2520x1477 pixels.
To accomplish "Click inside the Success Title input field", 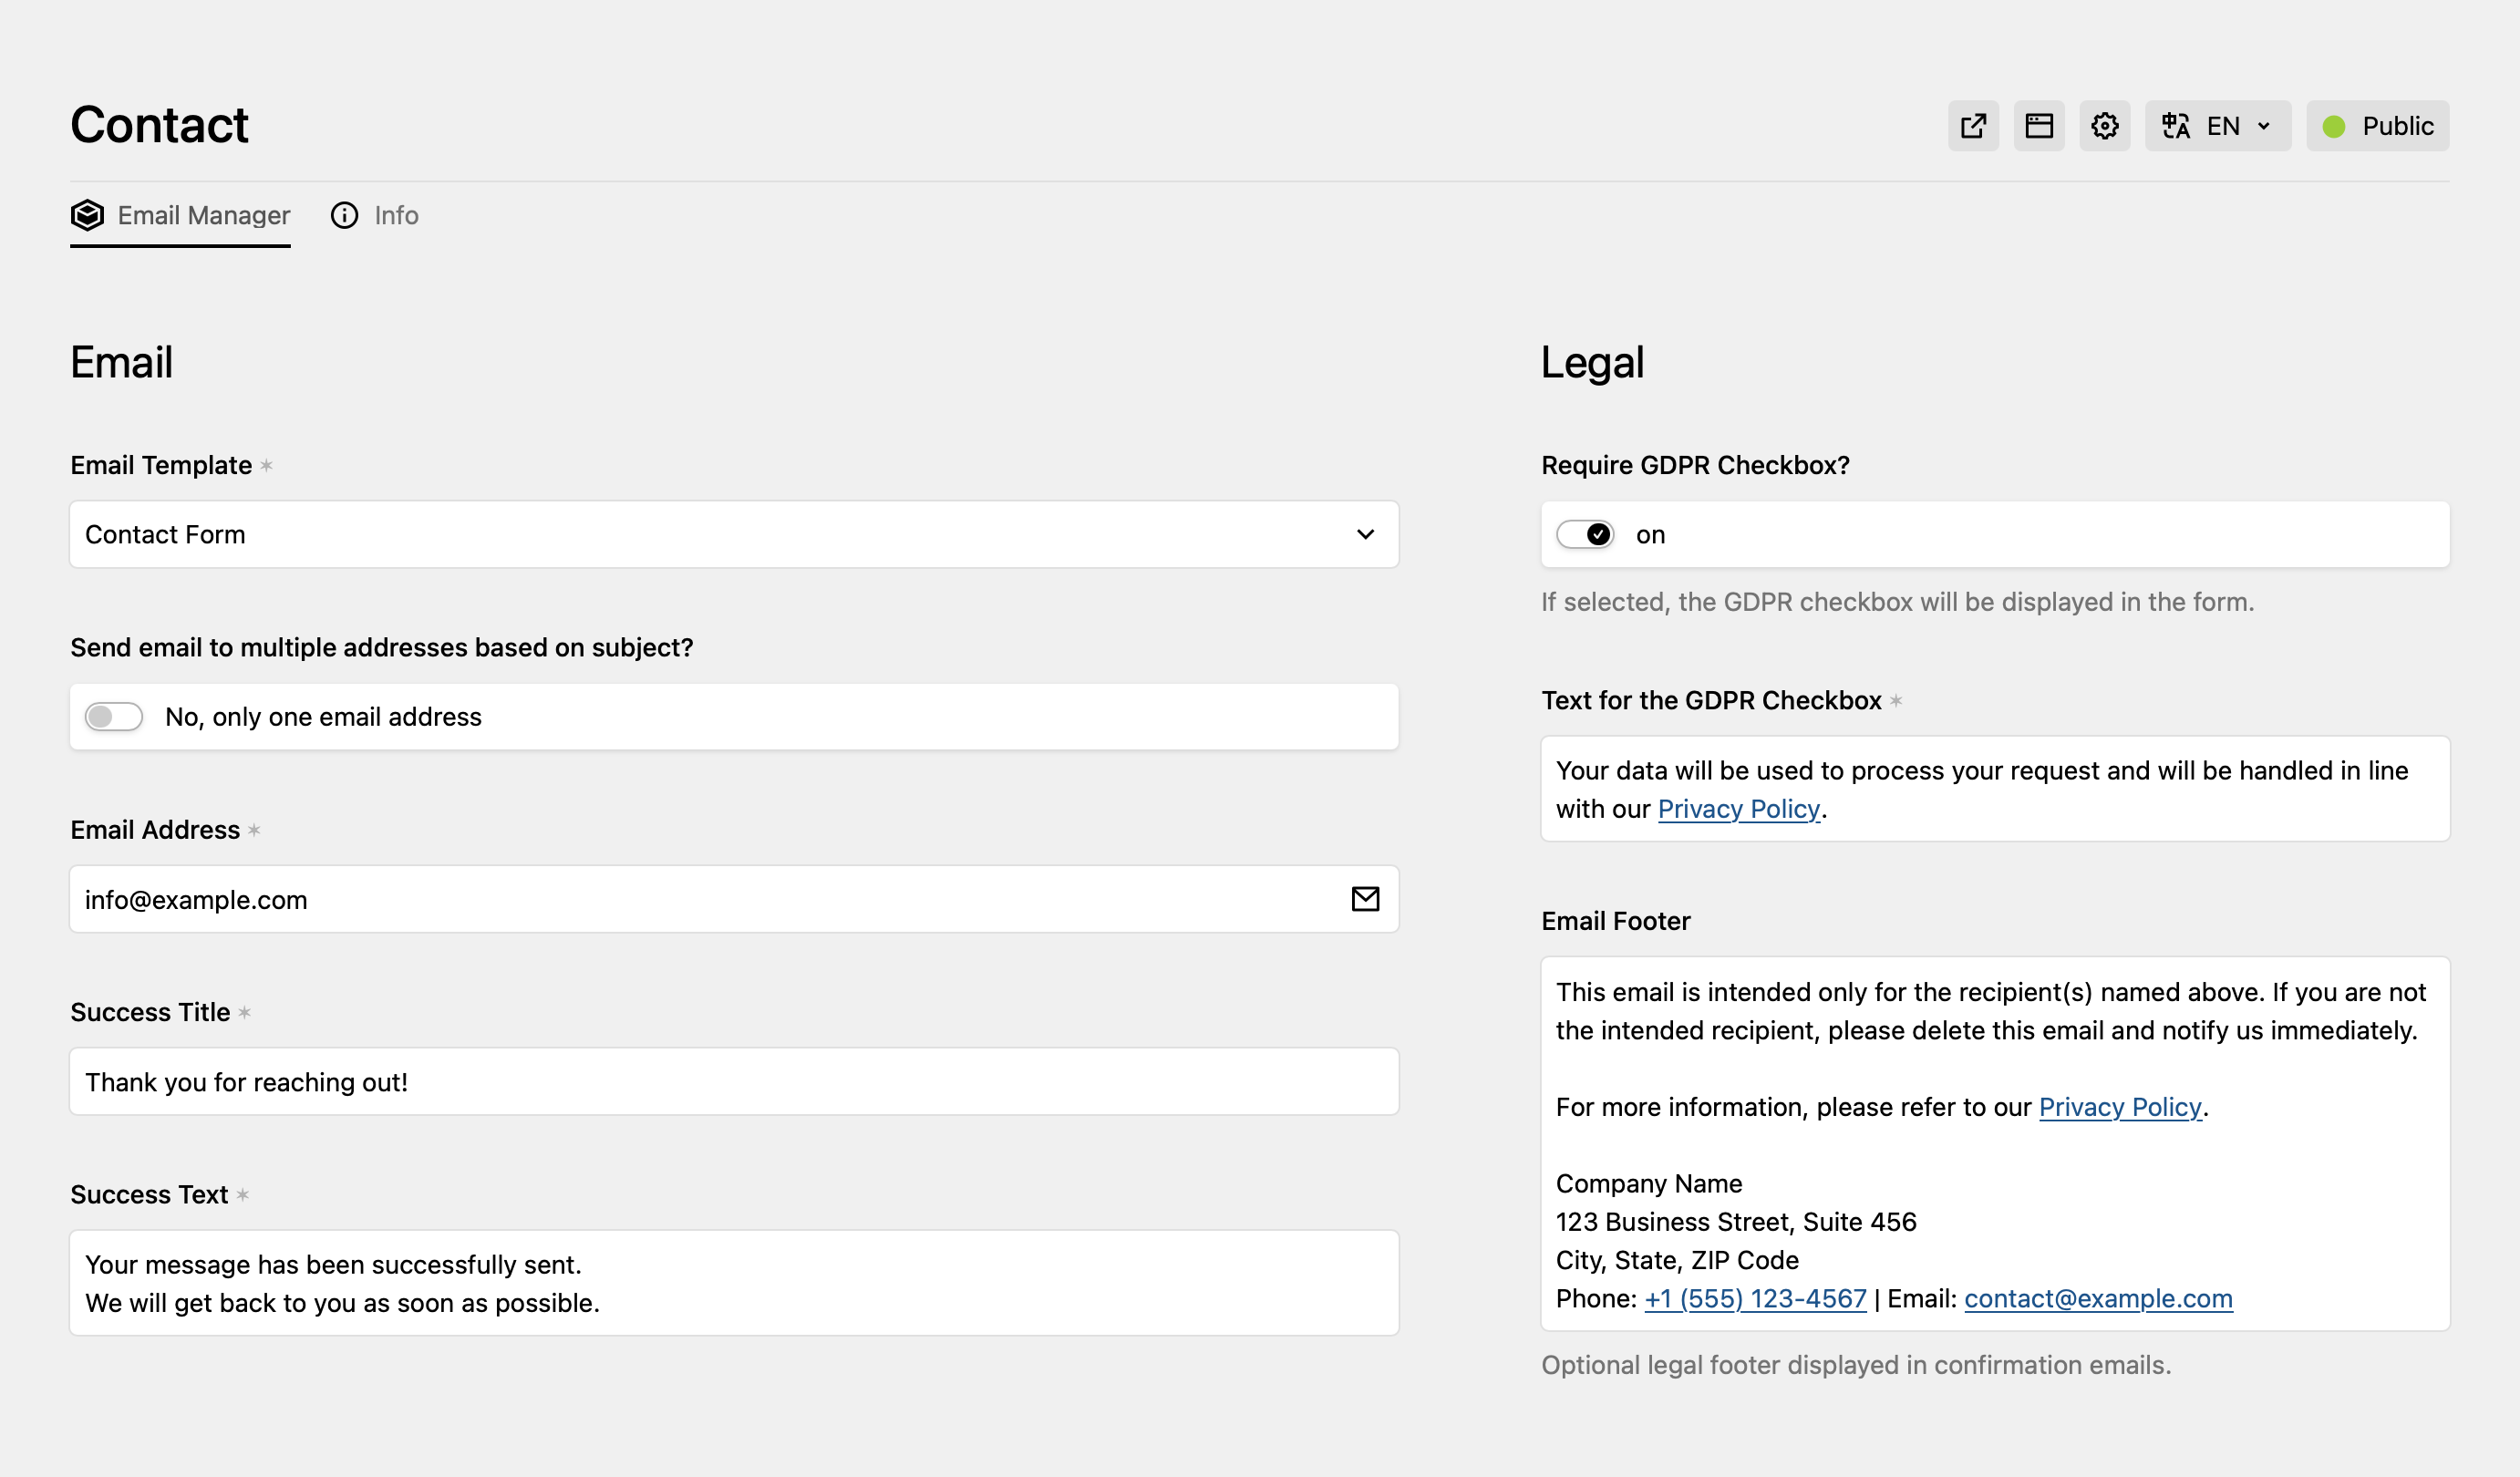I will pyautogui.click(x=733, y=1081).
